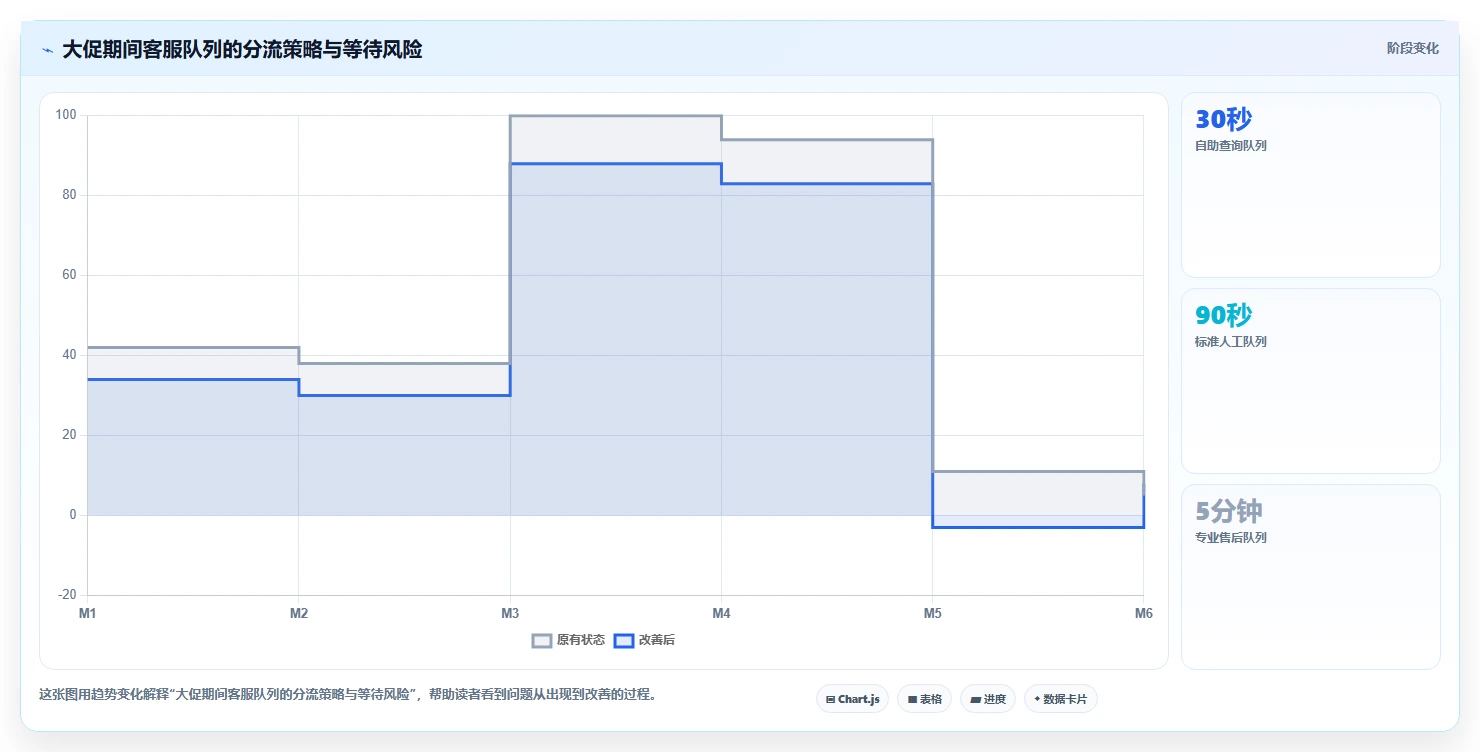Click the M2 x-axis label
The width and height of the screenshot is (1480, 752).
click(x=298, y=614)
